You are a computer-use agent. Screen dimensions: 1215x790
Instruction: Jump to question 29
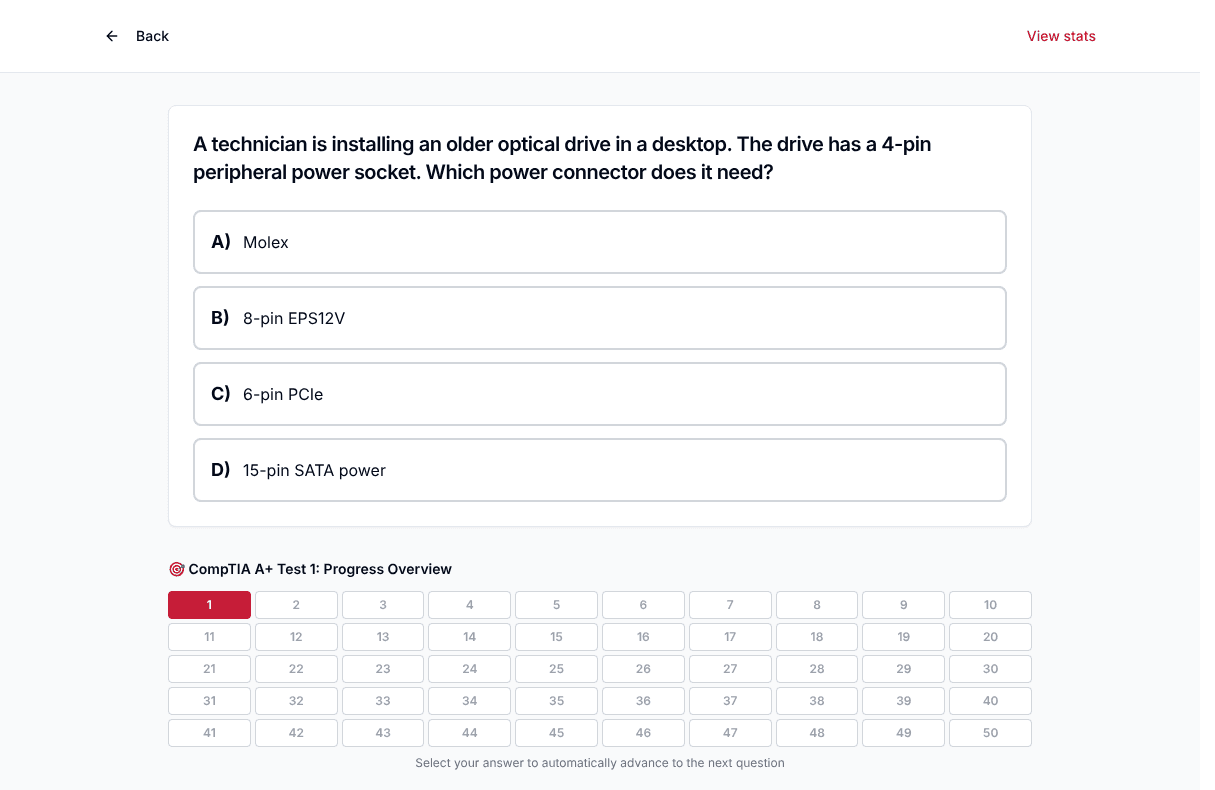coord(904,669)
